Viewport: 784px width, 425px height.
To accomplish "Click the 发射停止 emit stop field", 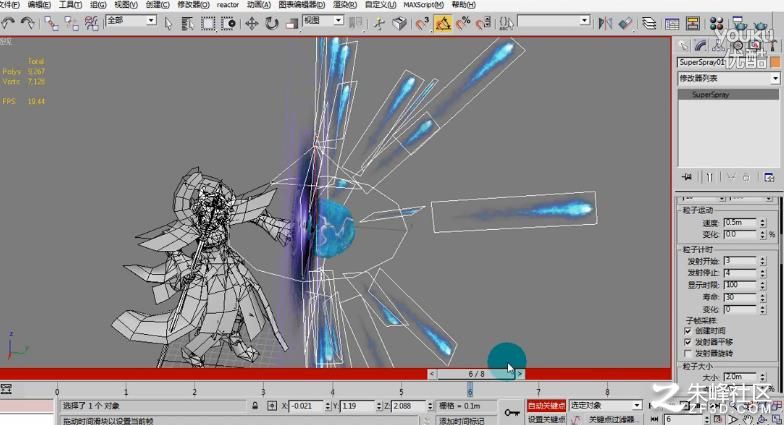I will coord(740,273).
